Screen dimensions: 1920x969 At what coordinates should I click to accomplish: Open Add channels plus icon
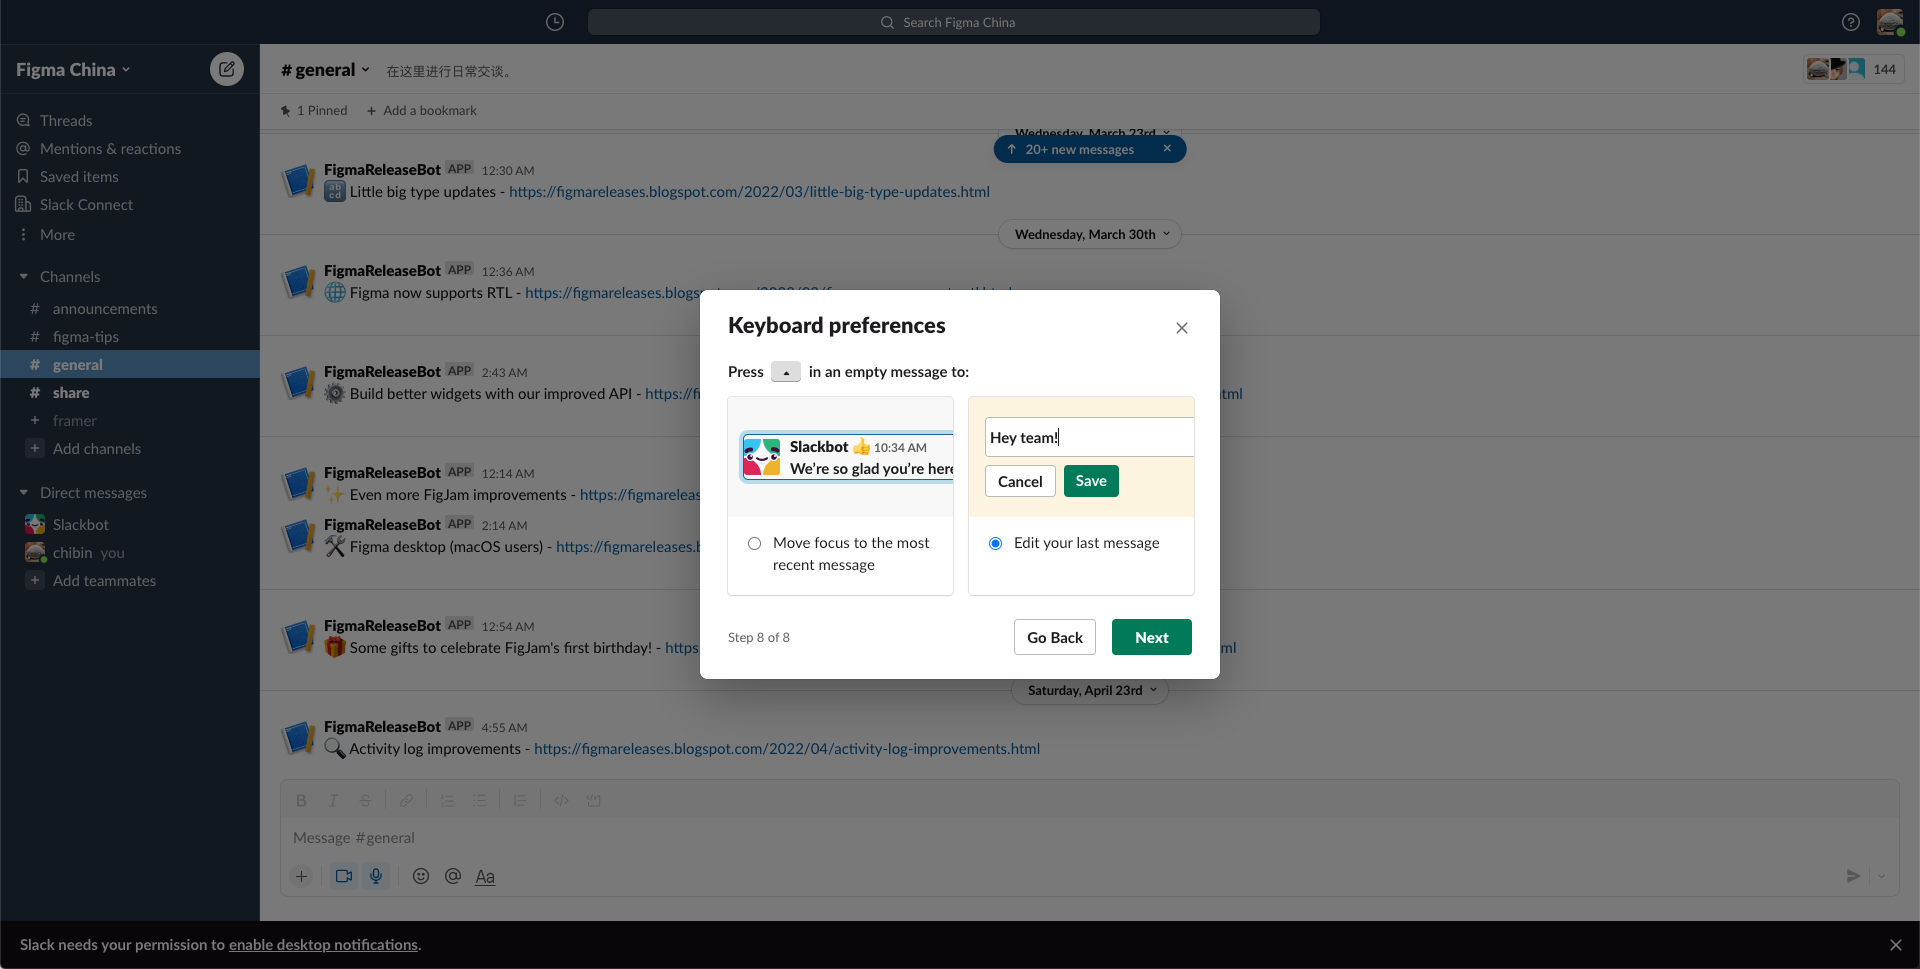click(x=35, y=448)
